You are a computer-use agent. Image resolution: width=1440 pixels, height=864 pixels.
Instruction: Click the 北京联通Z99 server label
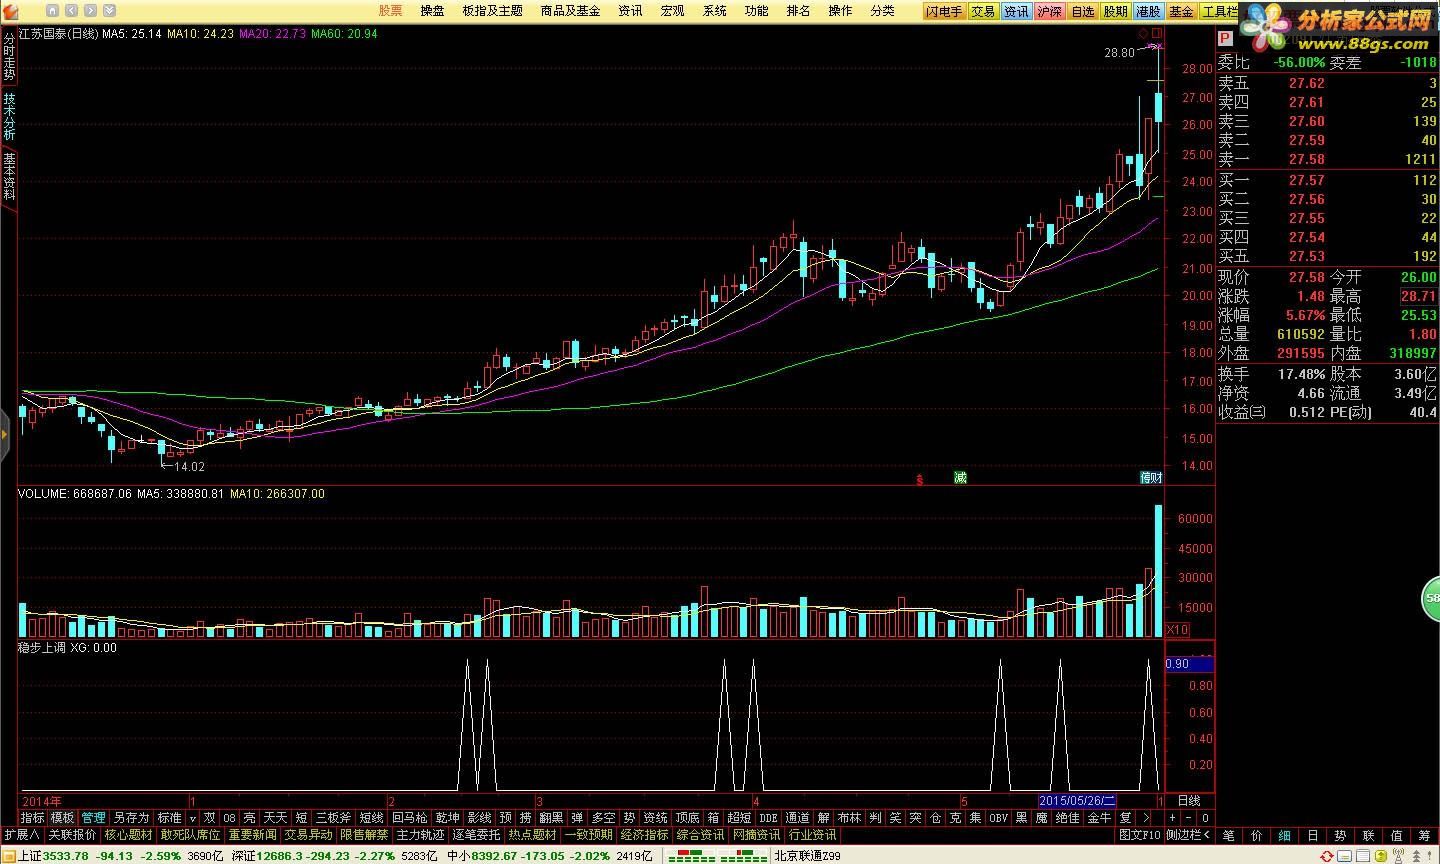click(x=807, y=856)
